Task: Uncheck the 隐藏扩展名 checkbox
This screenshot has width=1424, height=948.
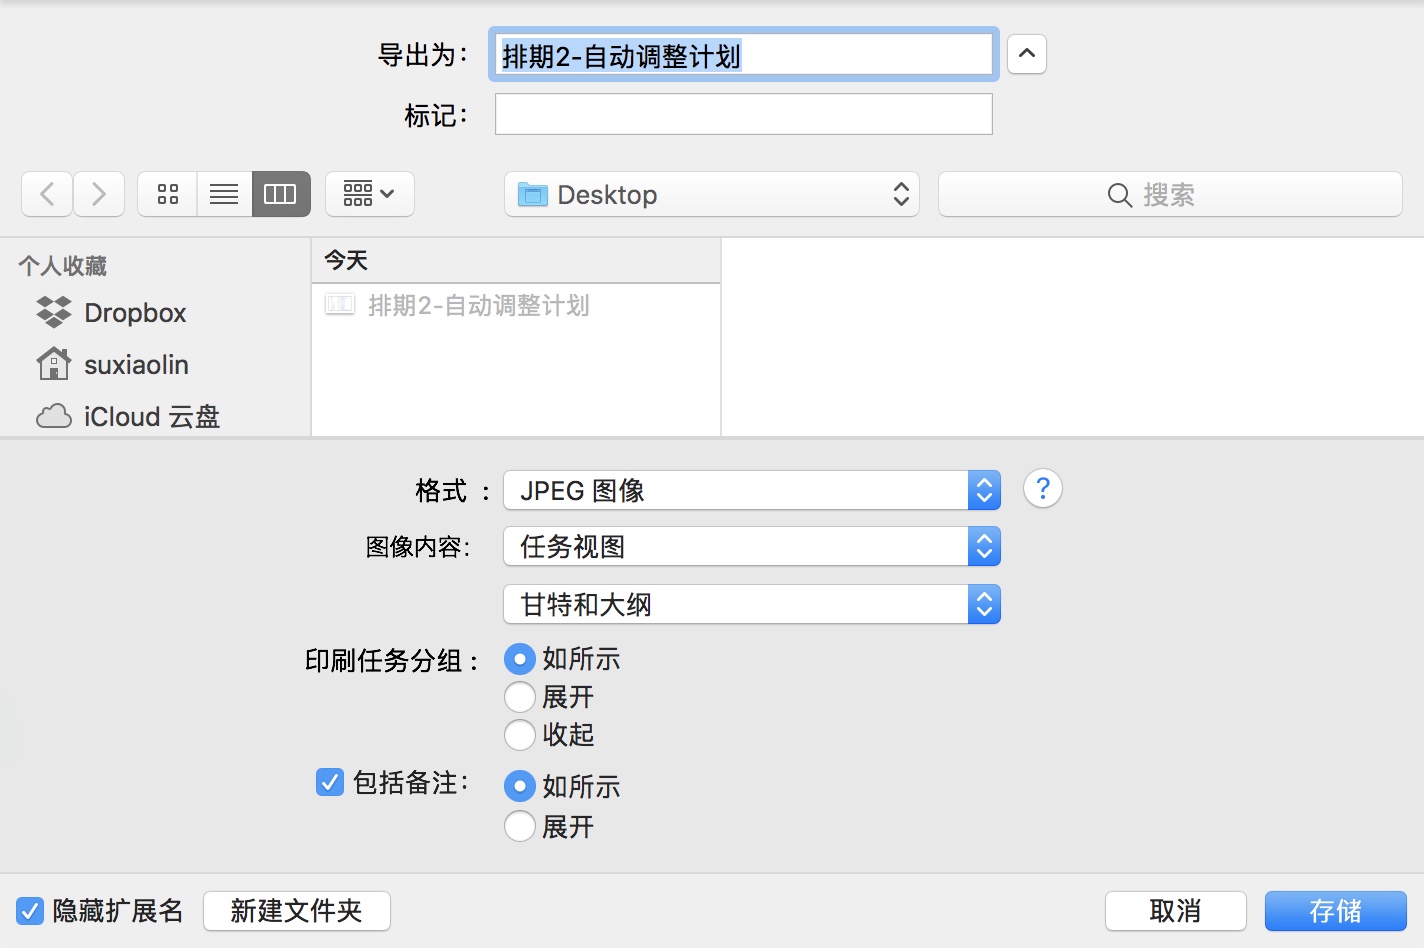Action: click(30, 911)
